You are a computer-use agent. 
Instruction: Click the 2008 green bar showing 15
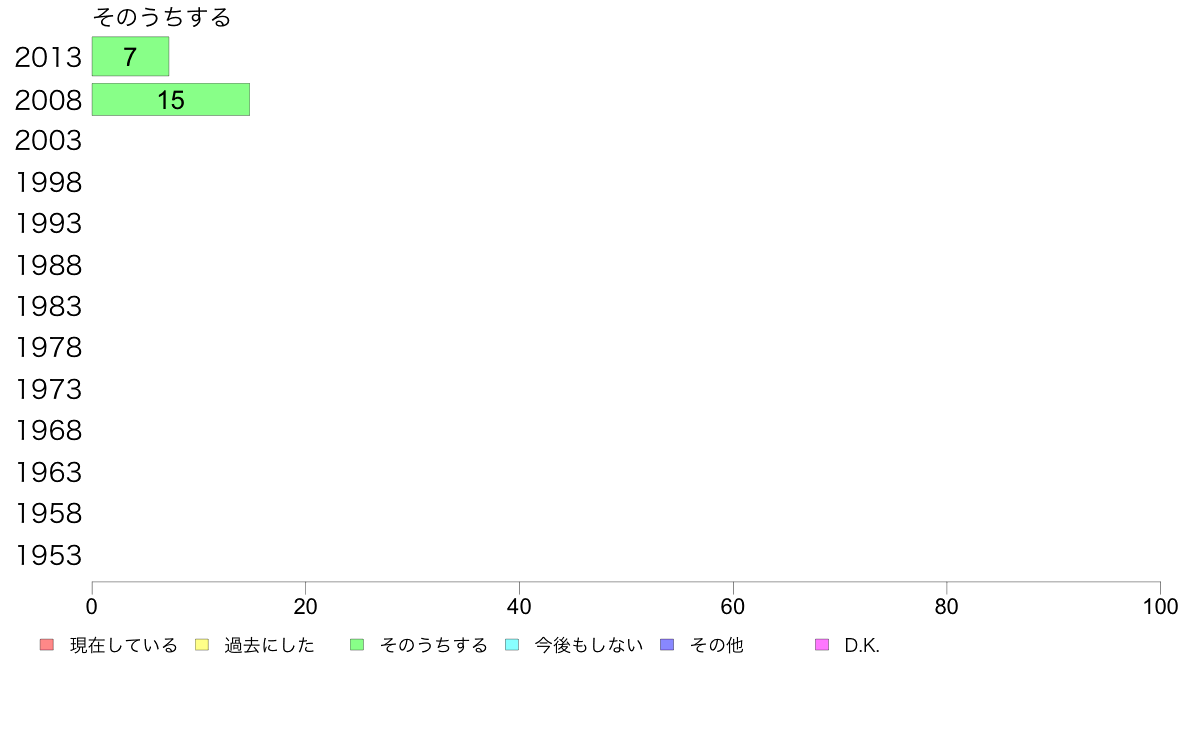click(x=170, y=100)
